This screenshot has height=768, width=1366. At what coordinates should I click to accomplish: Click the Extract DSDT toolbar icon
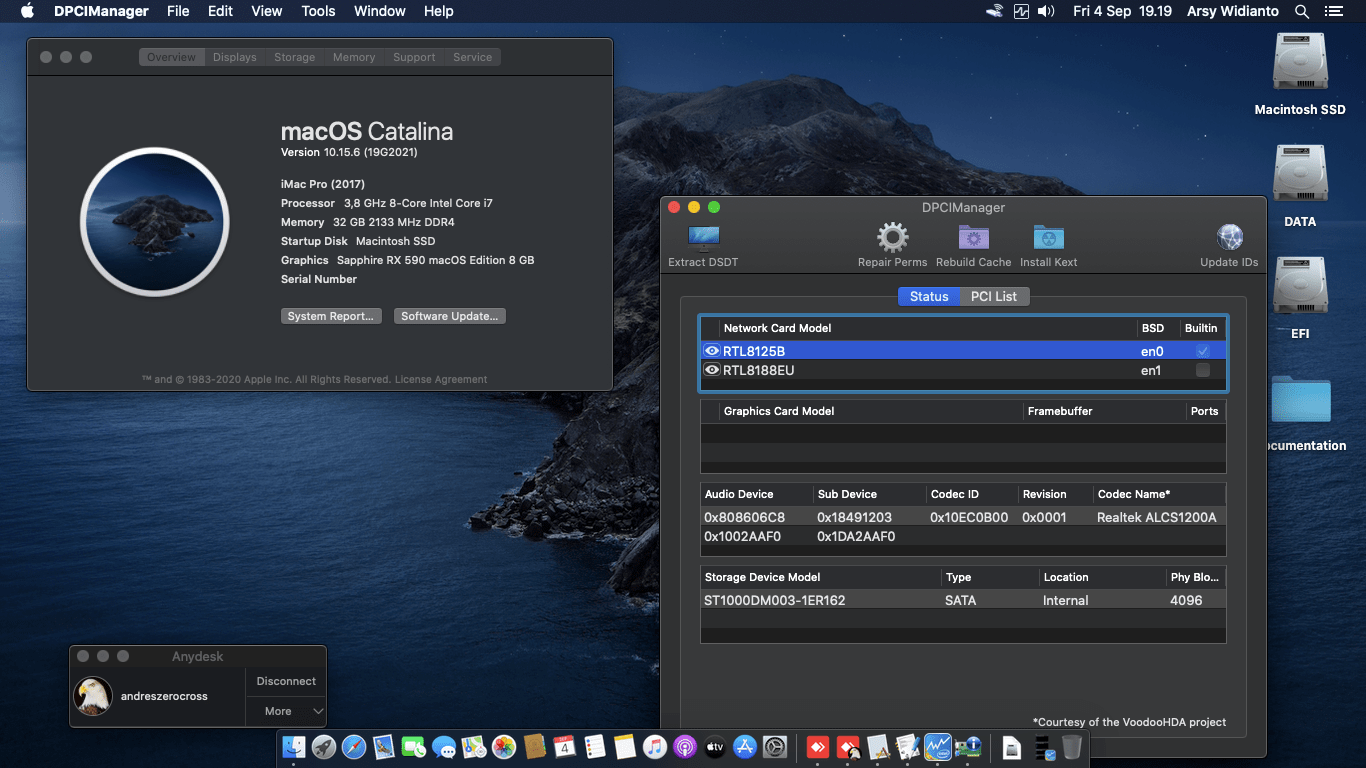(703, 238)
